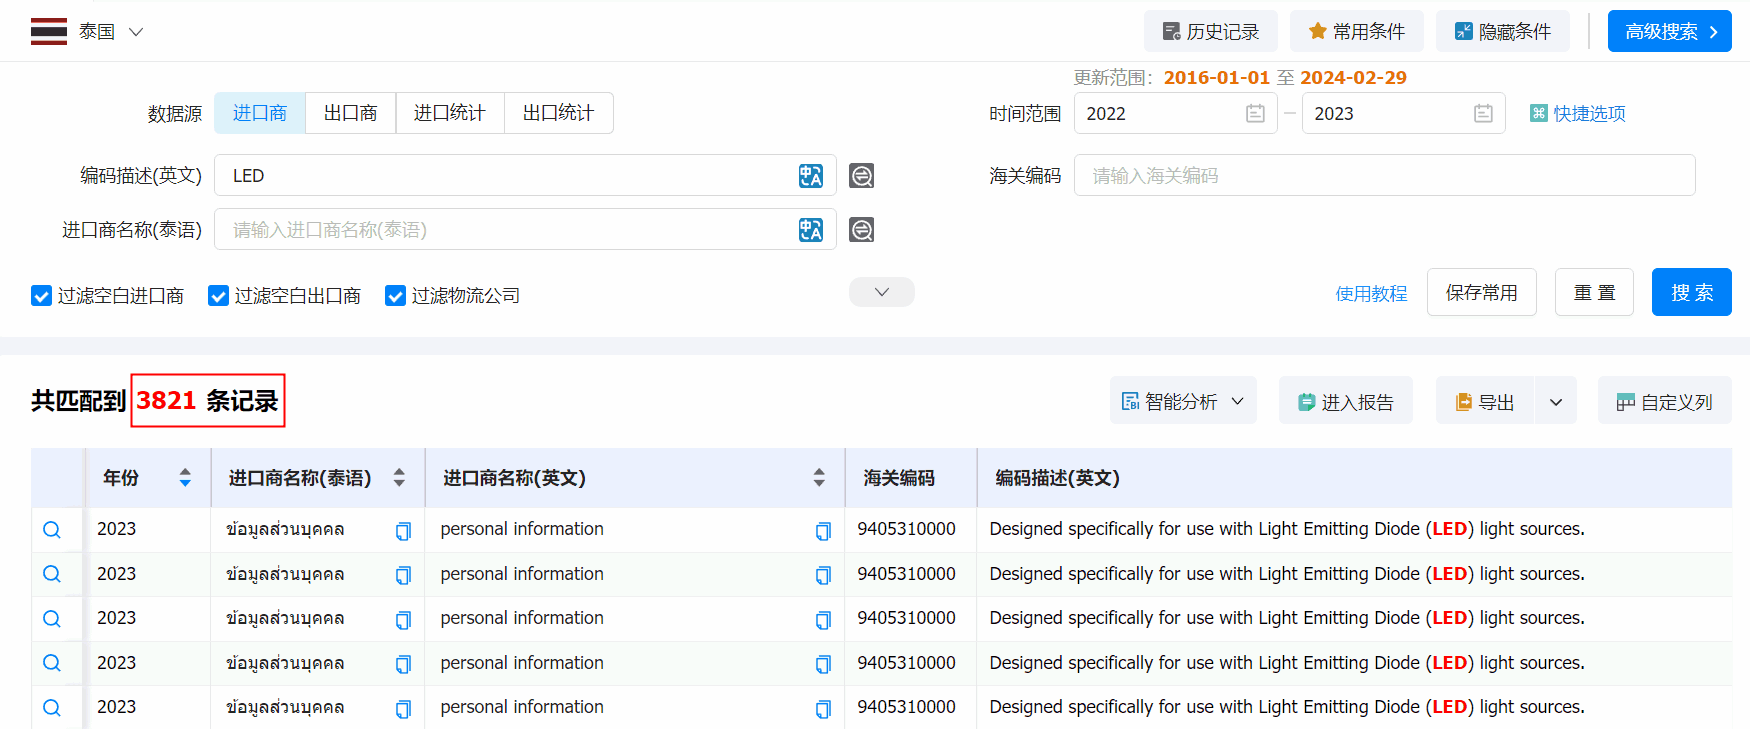
Task: Open 使用教程 link
Action: 1371,293
